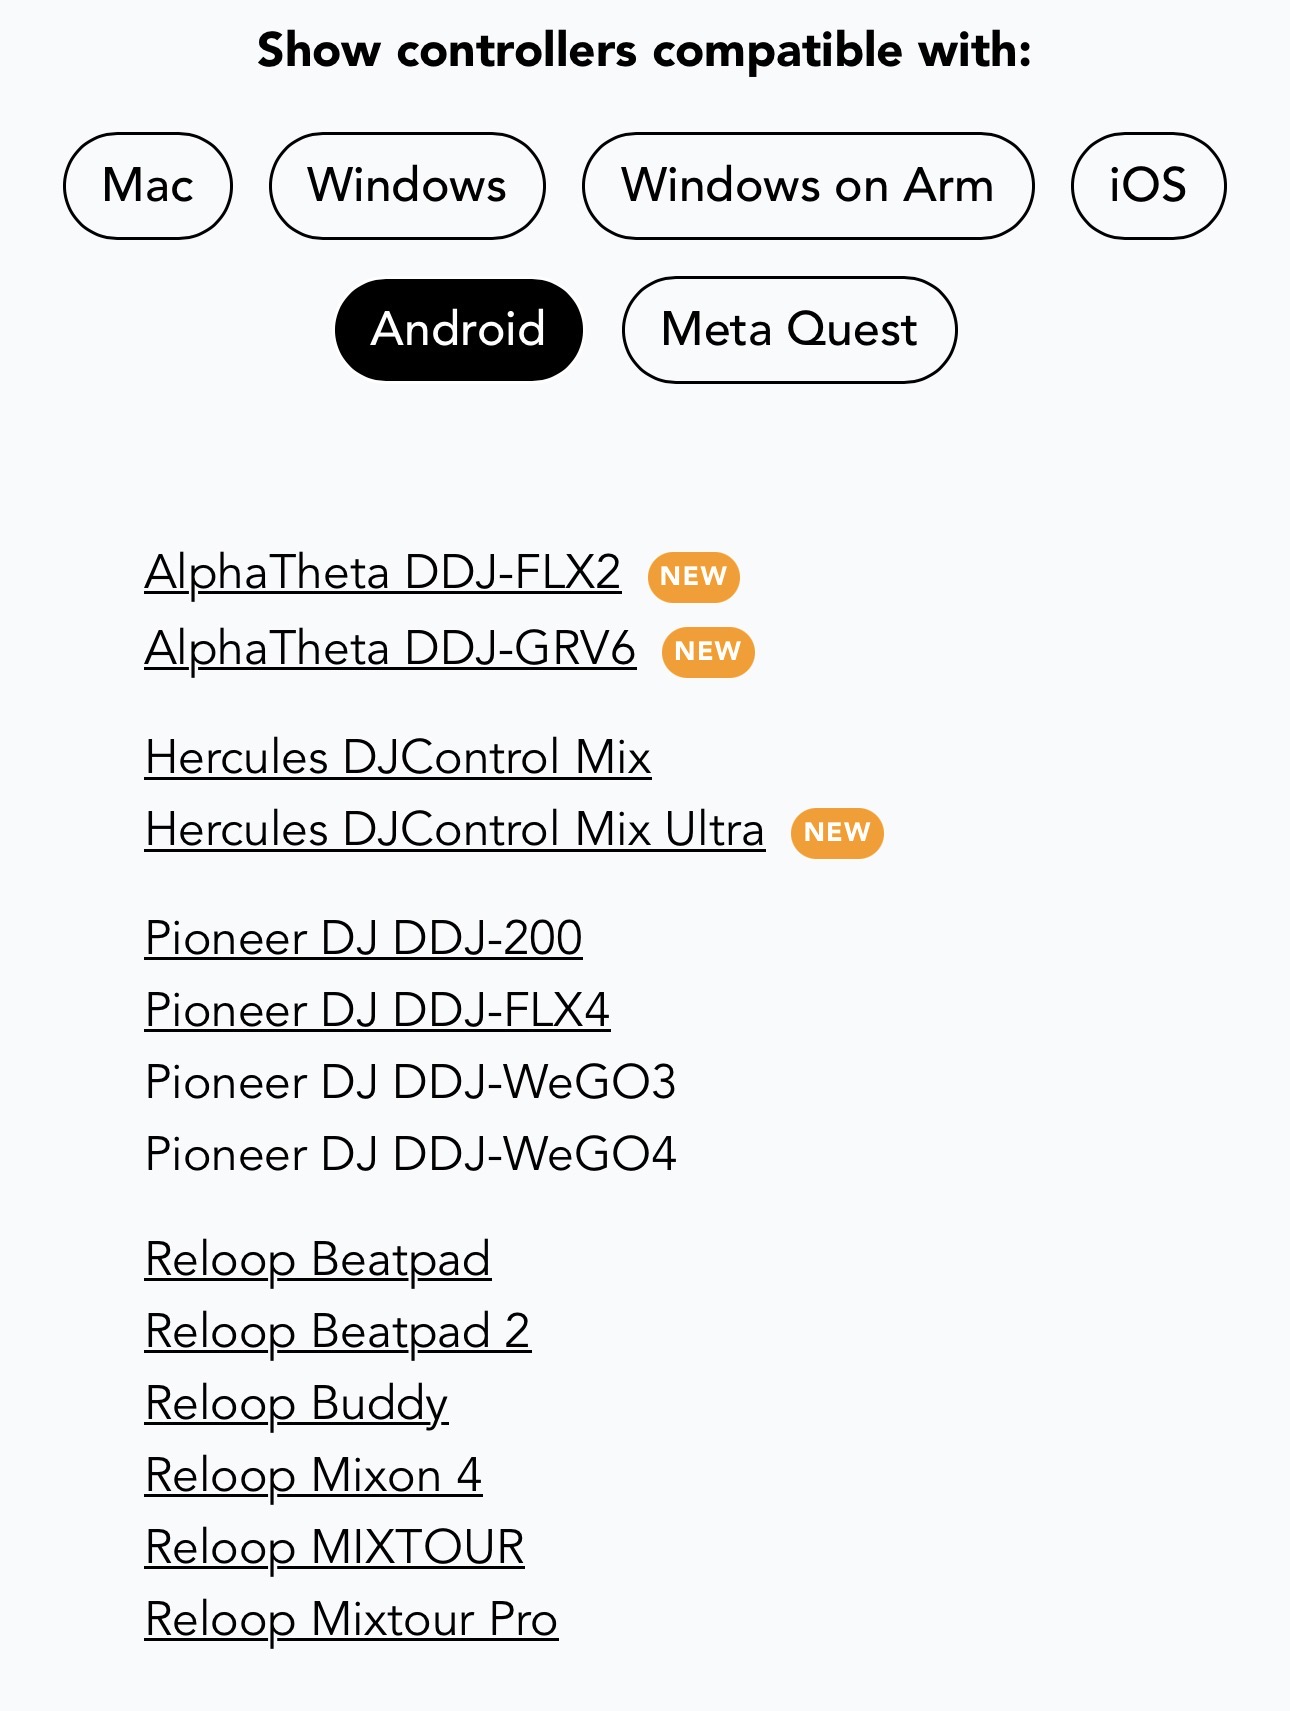This screenshot has width=1290, height=1711.
Task: Open AlphaTheta DDJ-FLX2 link
Action: pos(382,574)
